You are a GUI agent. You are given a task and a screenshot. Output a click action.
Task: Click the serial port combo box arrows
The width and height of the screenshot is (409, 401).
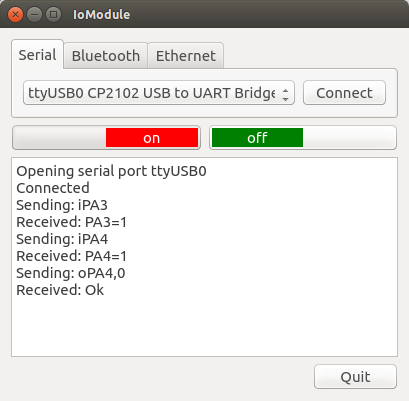tap(285, 93)
